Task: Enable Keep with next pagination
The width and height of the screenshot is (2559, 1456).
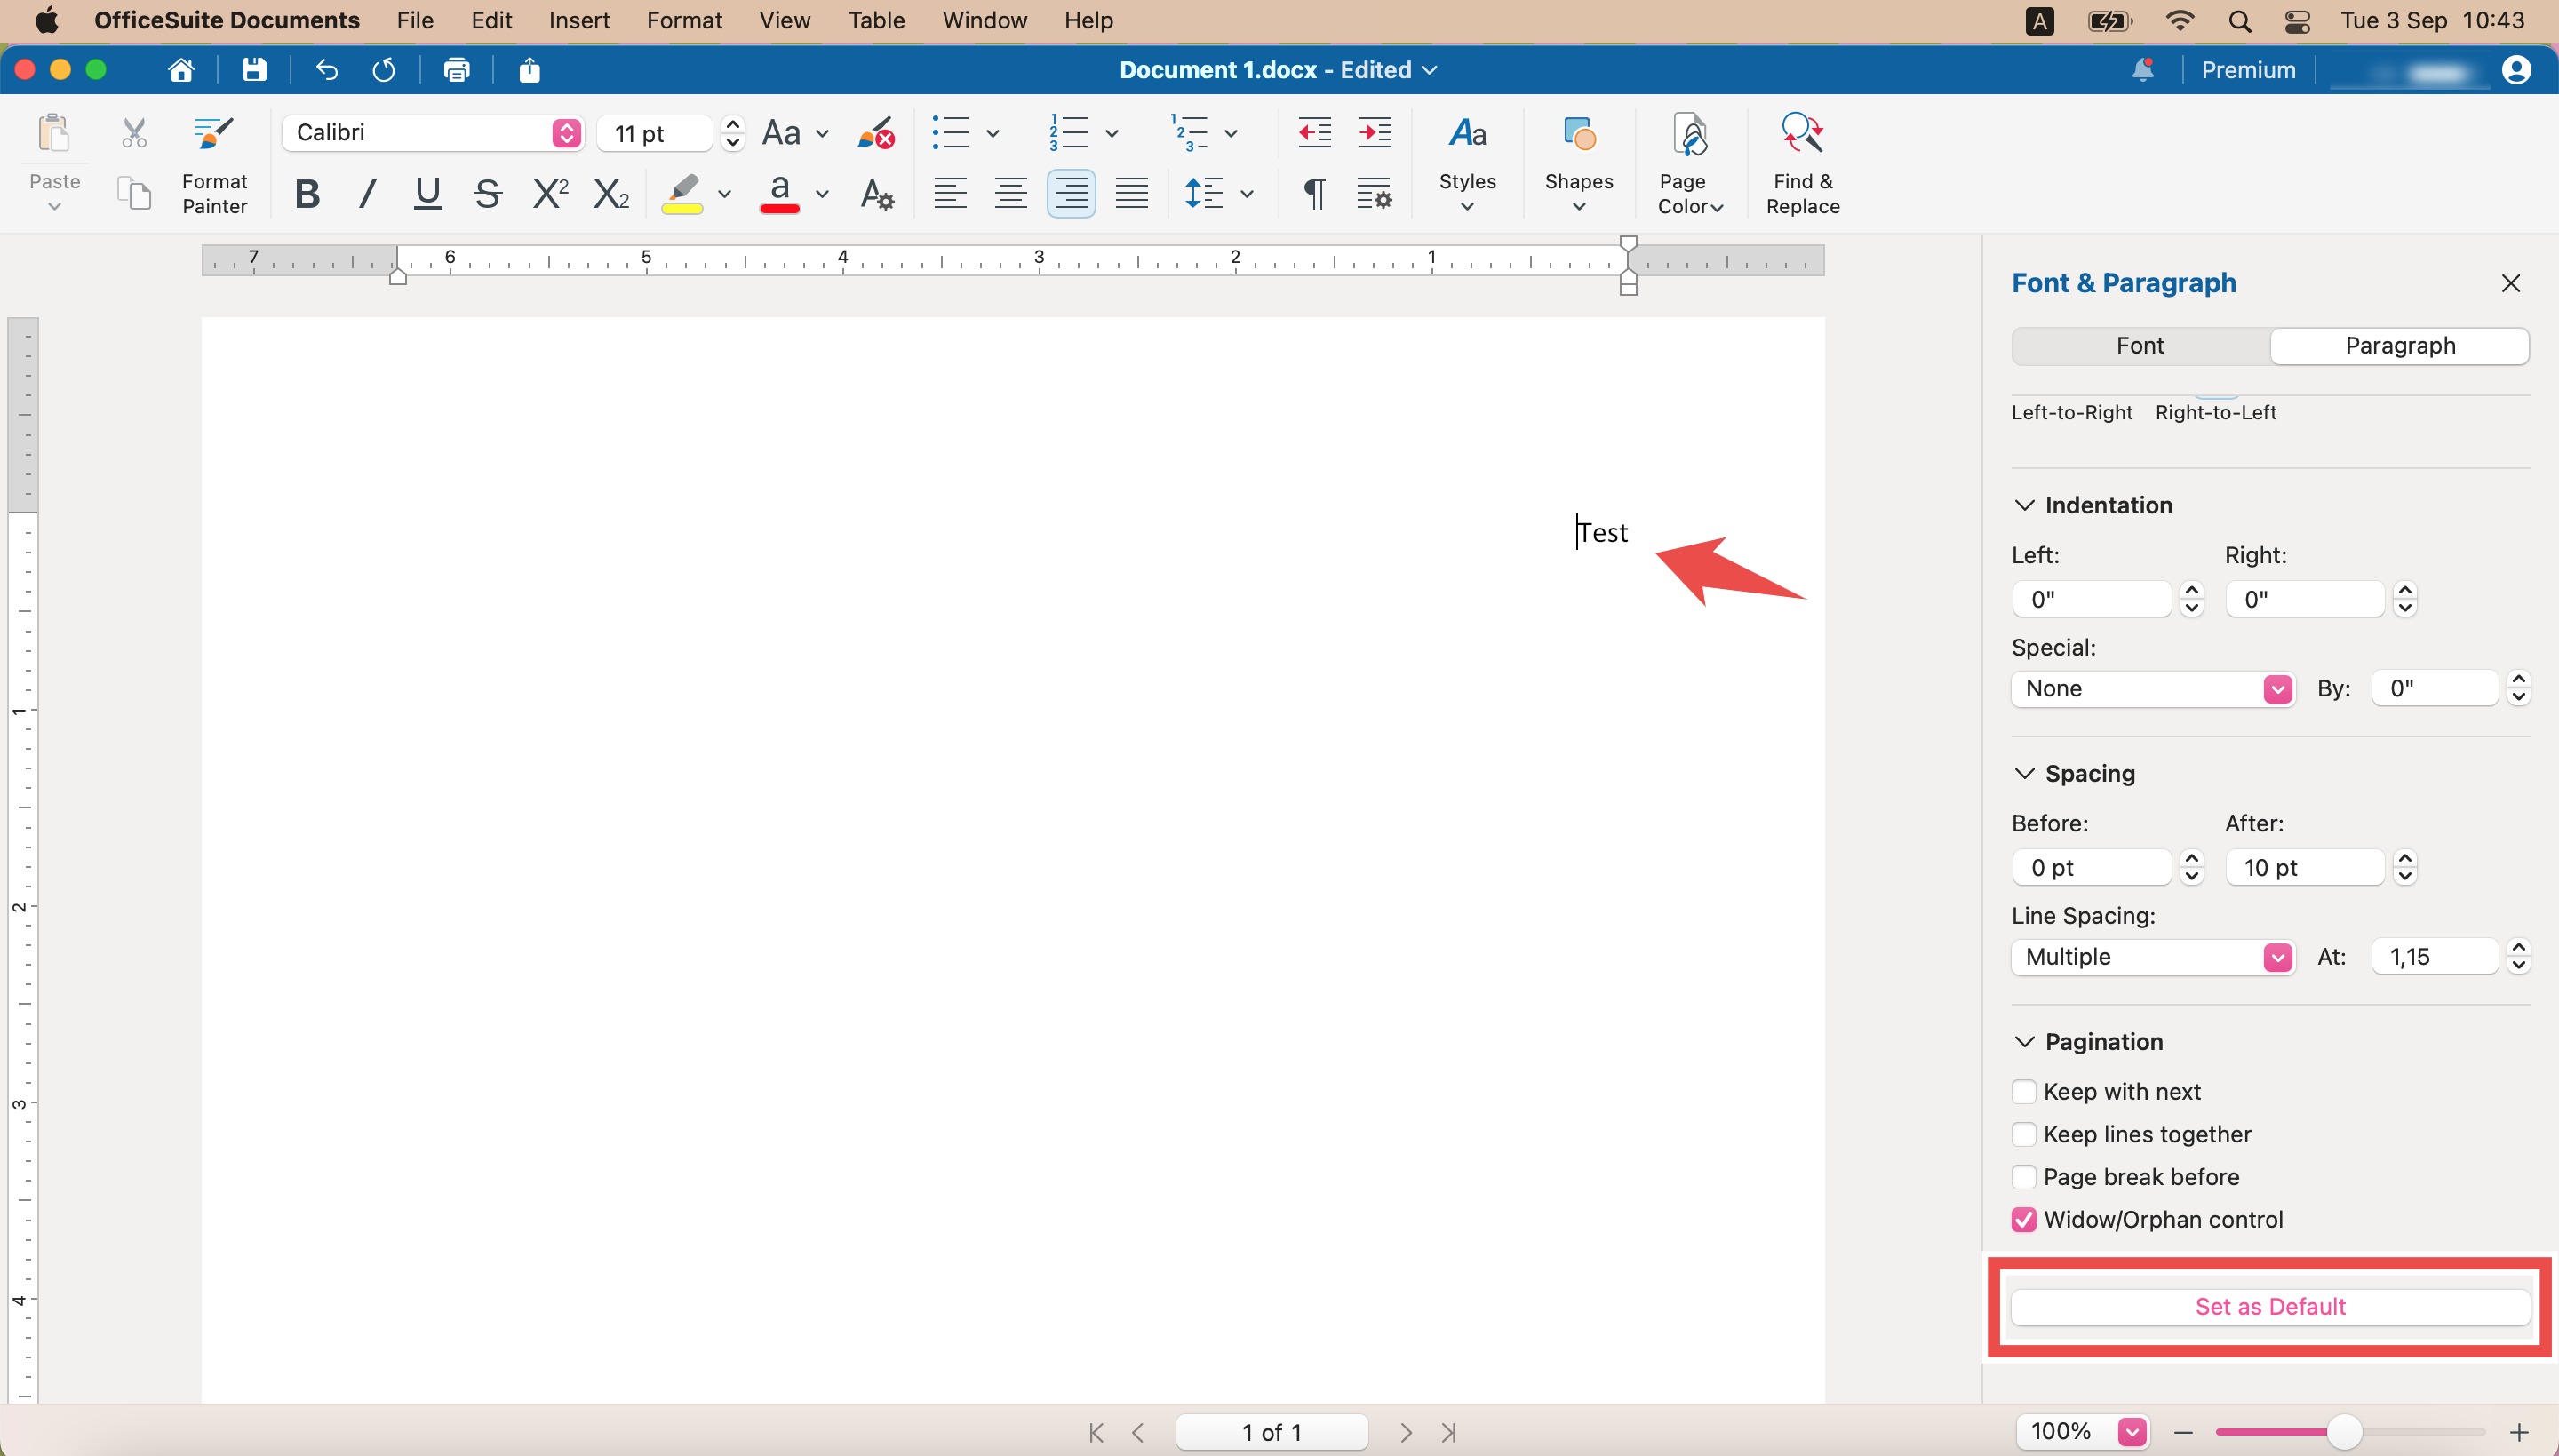Action: click(2024, 1091)
